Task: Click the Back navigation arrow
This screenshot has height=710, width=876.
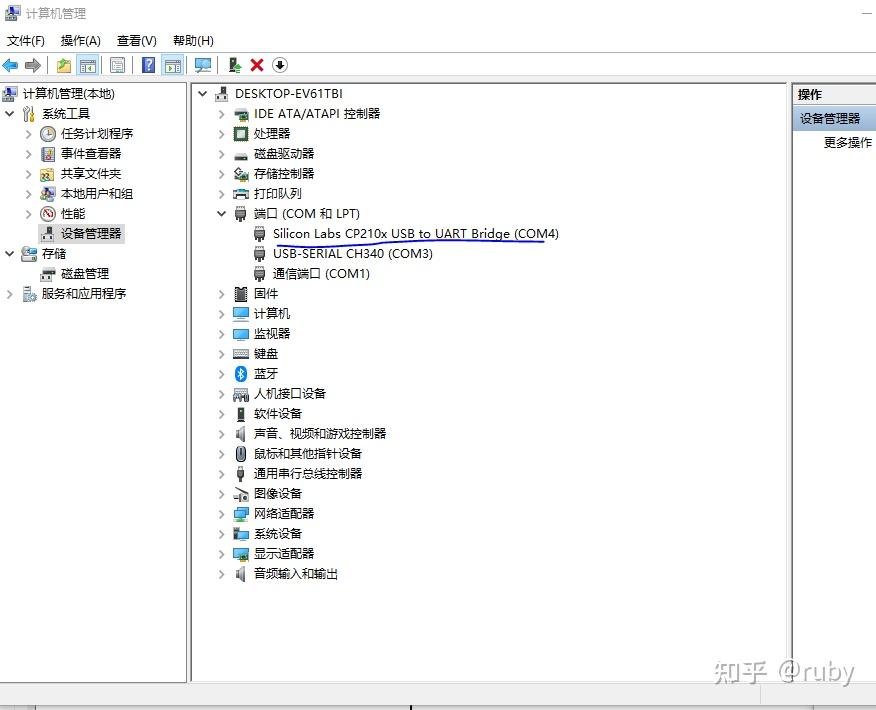Action: click(11, 65)
